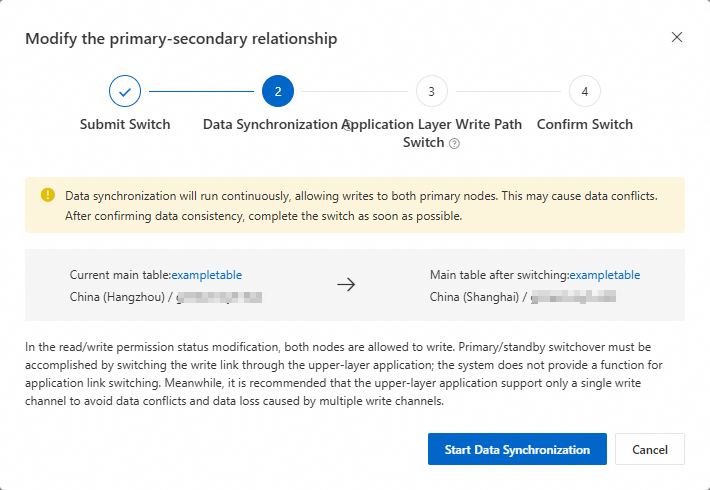This screenshot has width=710, height=490.
Task: Open exampletable link for table after switching
Action: [x=604, y=275]
